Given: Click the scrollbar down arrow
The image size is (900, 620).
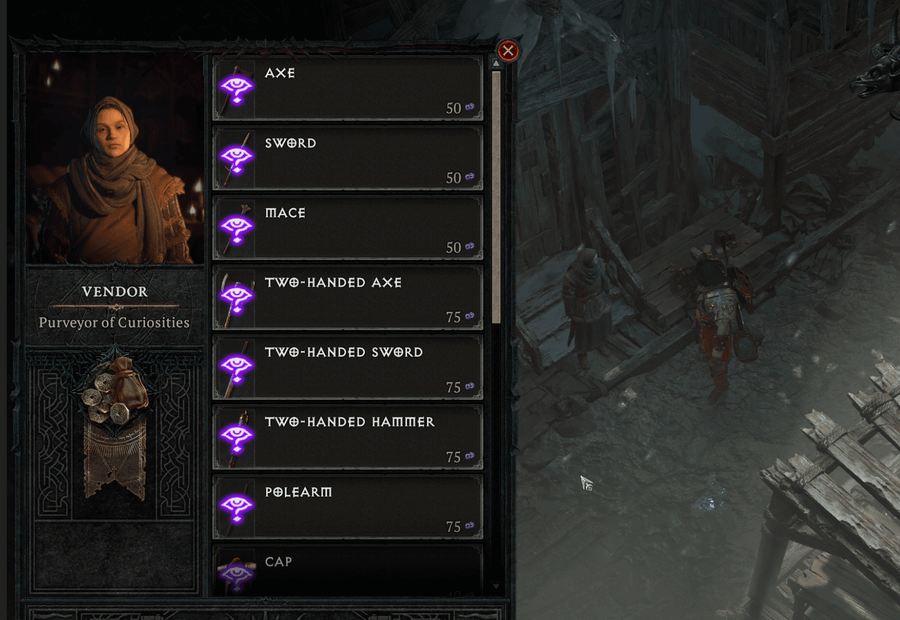Looking at the screenshot, I should tap(496, 587).
